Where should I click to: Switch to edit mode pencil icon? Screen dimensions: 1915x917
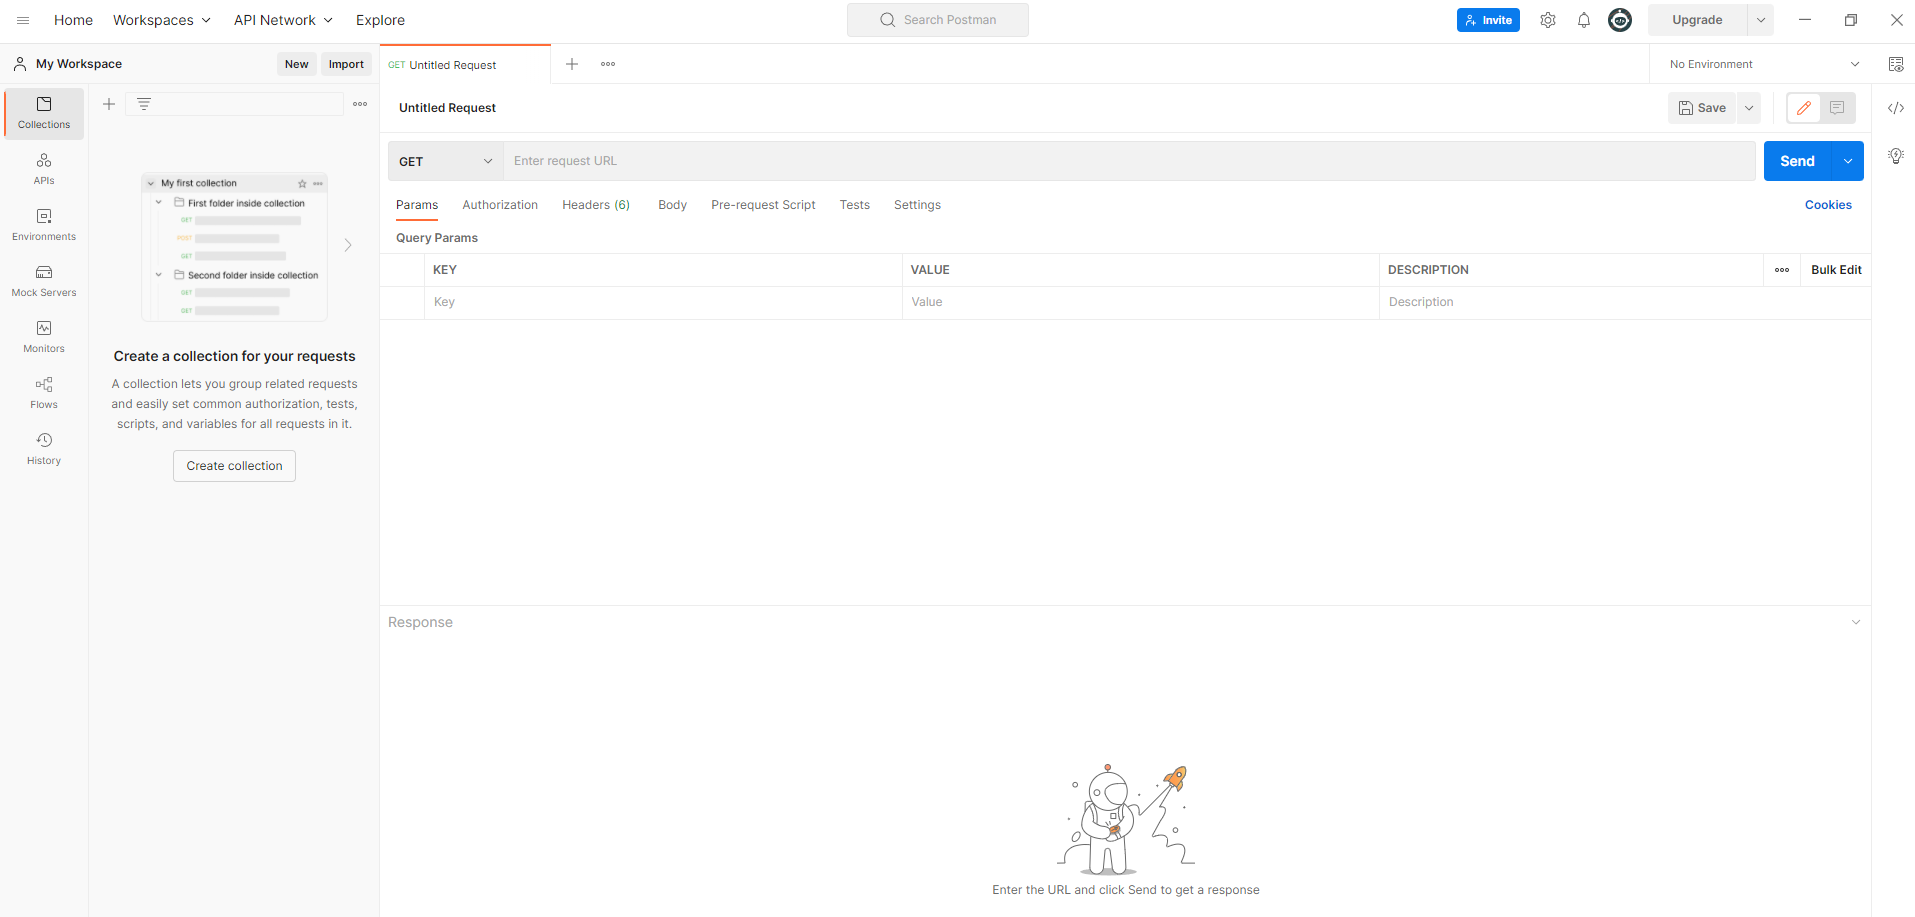pyautogui.click(x=1804, y=108)
